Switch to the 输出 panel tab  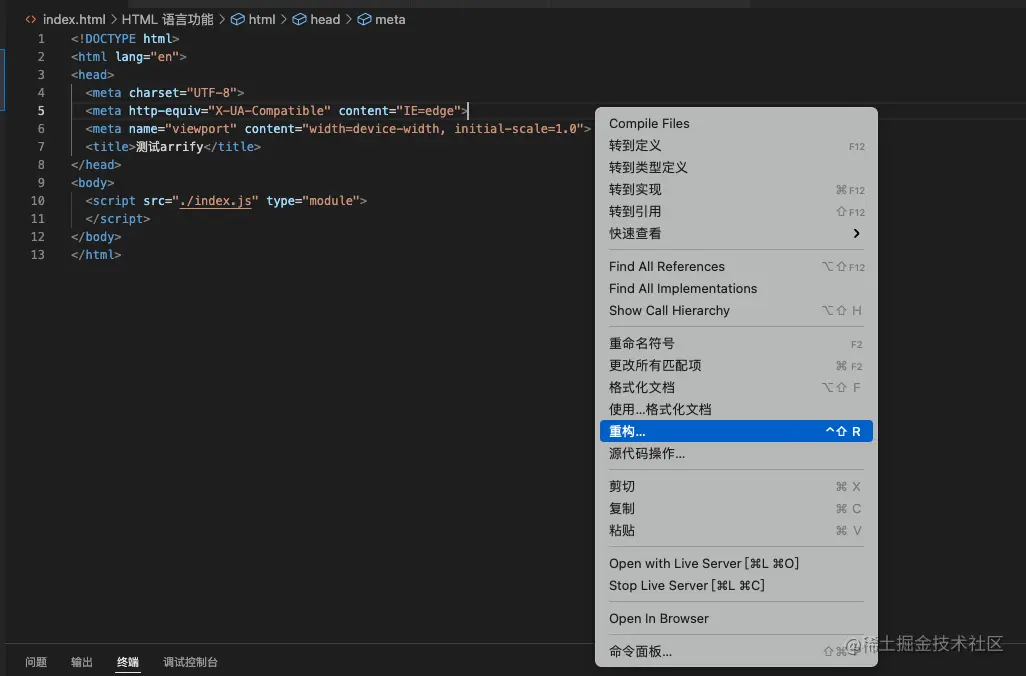coord(82,662)
